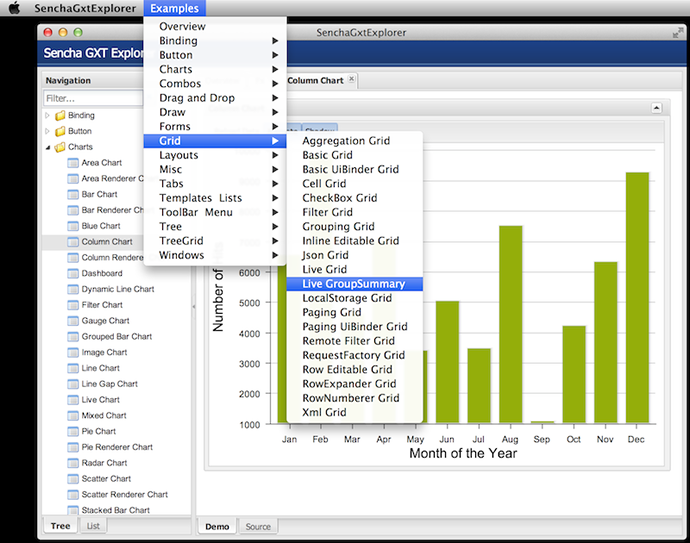690x543 pixels.
Task: Close the Column Chart tab
Action: click(x=351, y=79)
